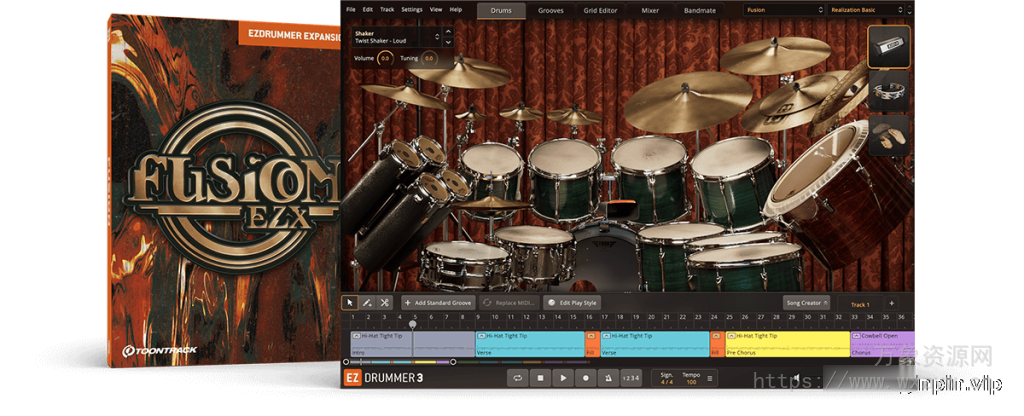This screenshot has width=1024, height=416.
Task: Adjust the Volume knob
Action: pyautogui.click(x=385, y=58)
